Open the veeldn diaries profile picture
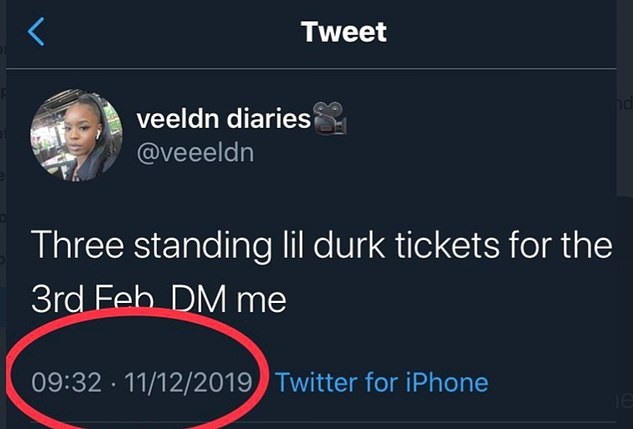 [x=76, y=135]
